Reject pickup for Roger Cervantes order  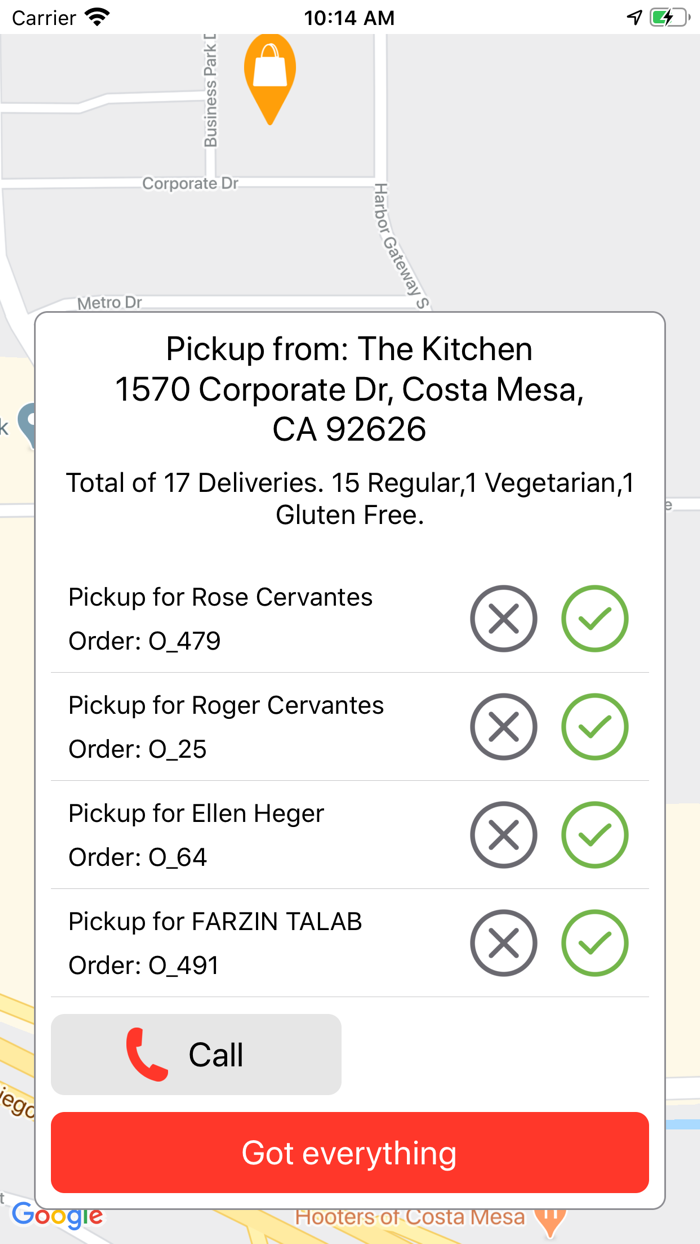tap(504, 727)
